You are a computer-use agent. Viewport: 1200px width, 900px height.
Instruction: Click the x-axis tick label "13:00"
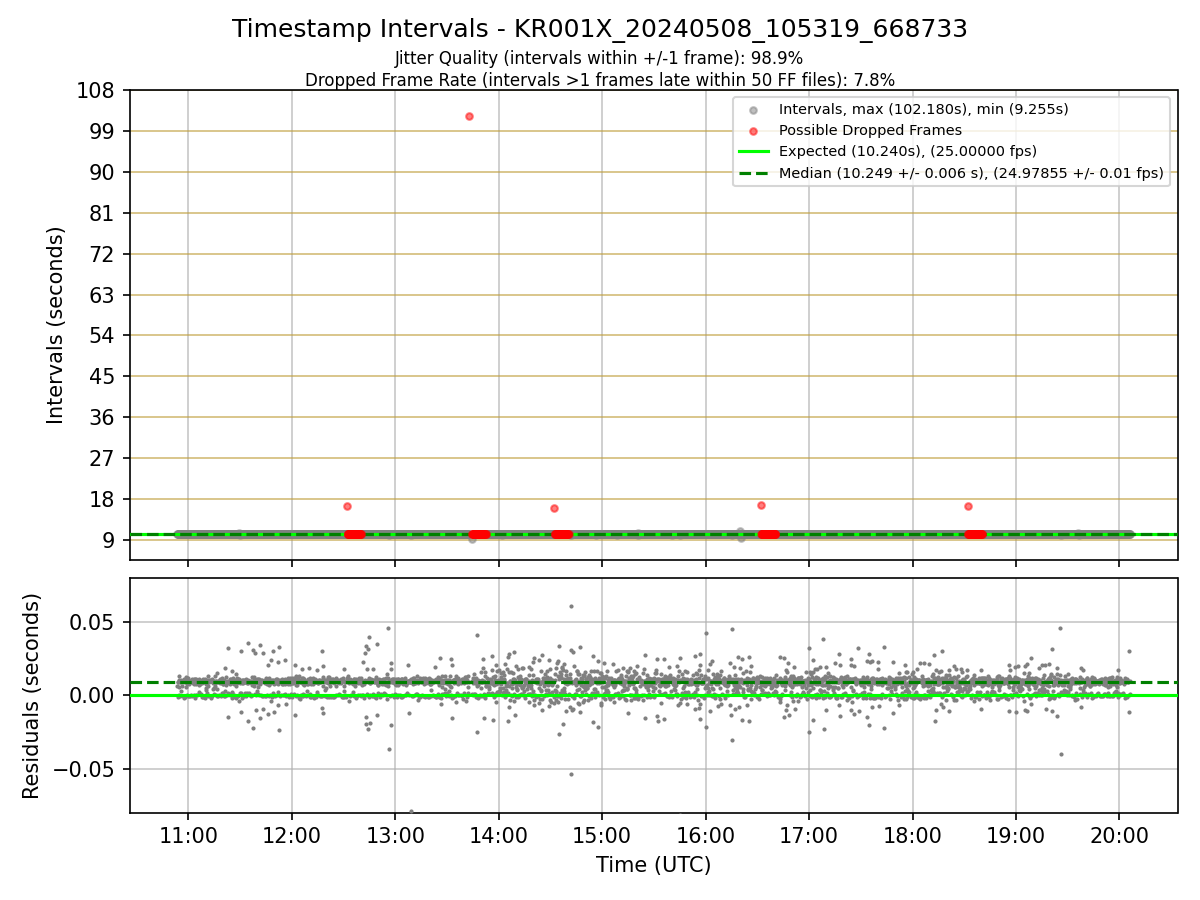pyautogui.click(x=395, y=836)
